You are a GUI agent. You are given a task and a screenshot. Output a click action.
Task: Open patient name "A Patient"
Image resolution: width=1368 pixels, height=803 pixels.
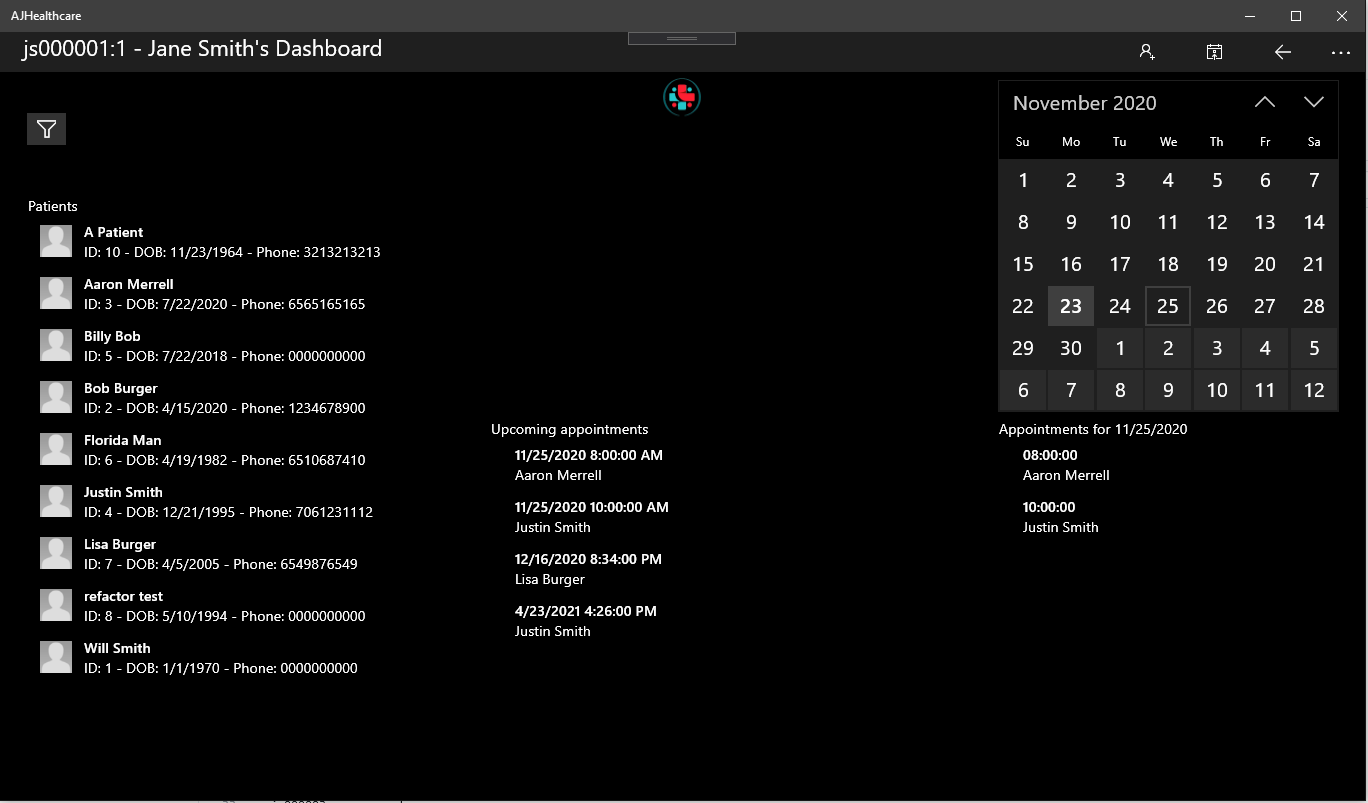coord(113,232)
